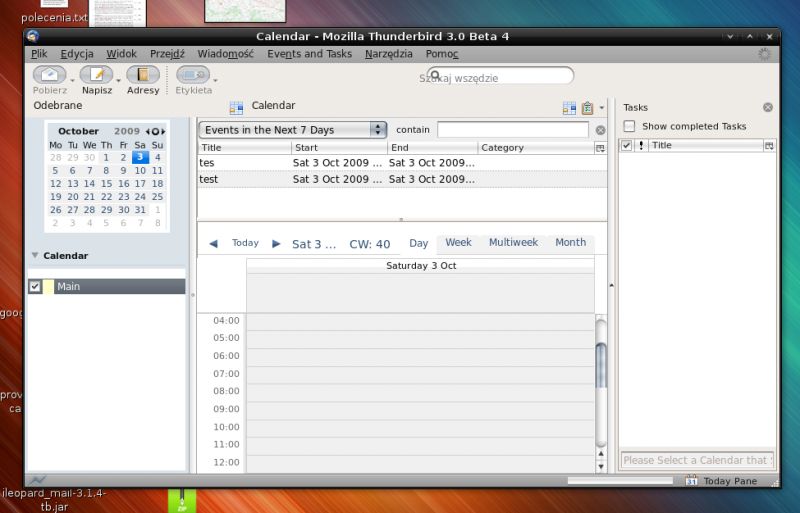Sort events by Start column header
This screenshot has height=513, width=800.
(339, 148)
